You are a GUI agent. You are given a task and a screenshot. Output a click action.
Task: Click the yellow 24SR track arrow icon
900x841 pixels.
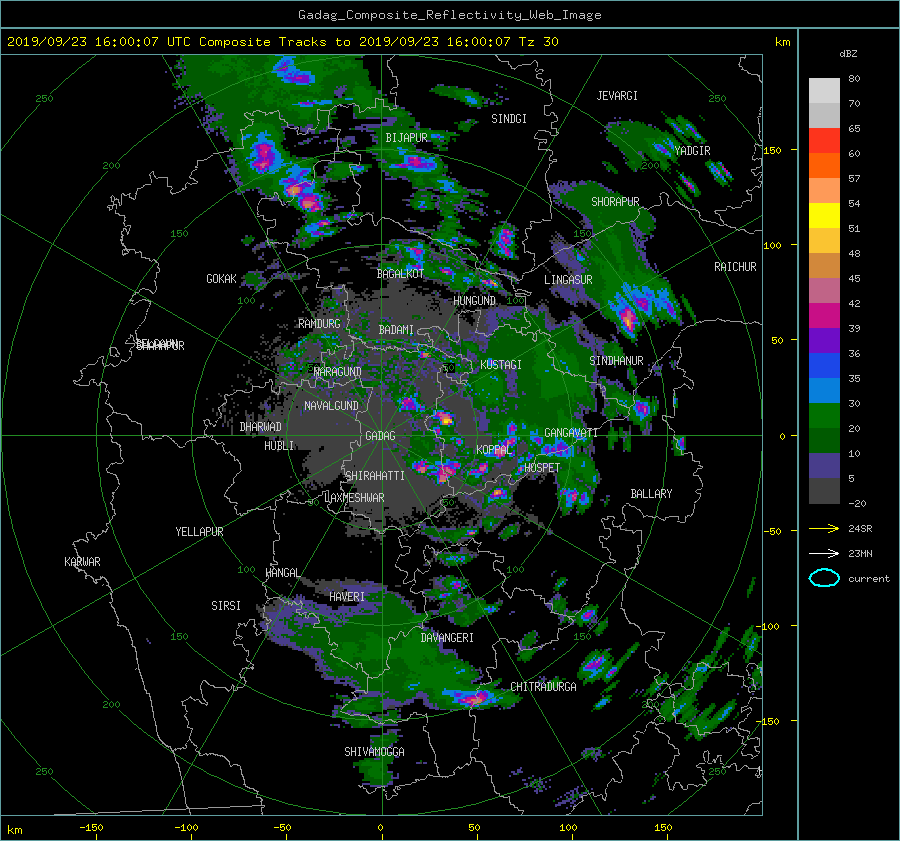click(824, 528)
